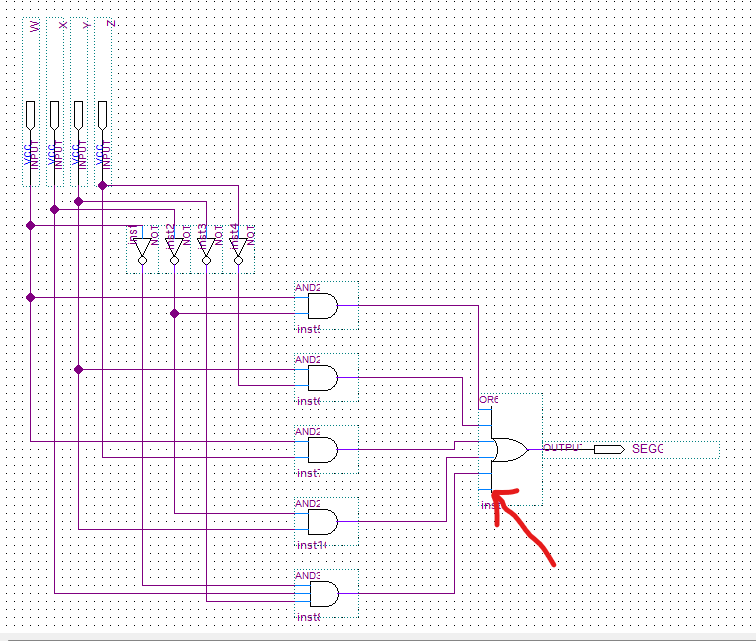756x641 pixels.
Task: Select the Z input pin symbol
Action: coord(102,115)
